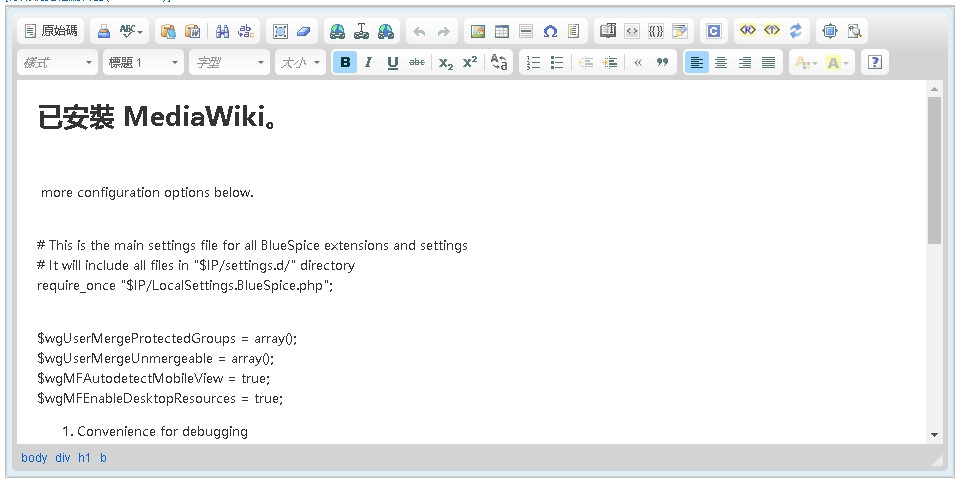Click the double curly braces template icon
Screen dimensions: 955x481
pos(656,31)
